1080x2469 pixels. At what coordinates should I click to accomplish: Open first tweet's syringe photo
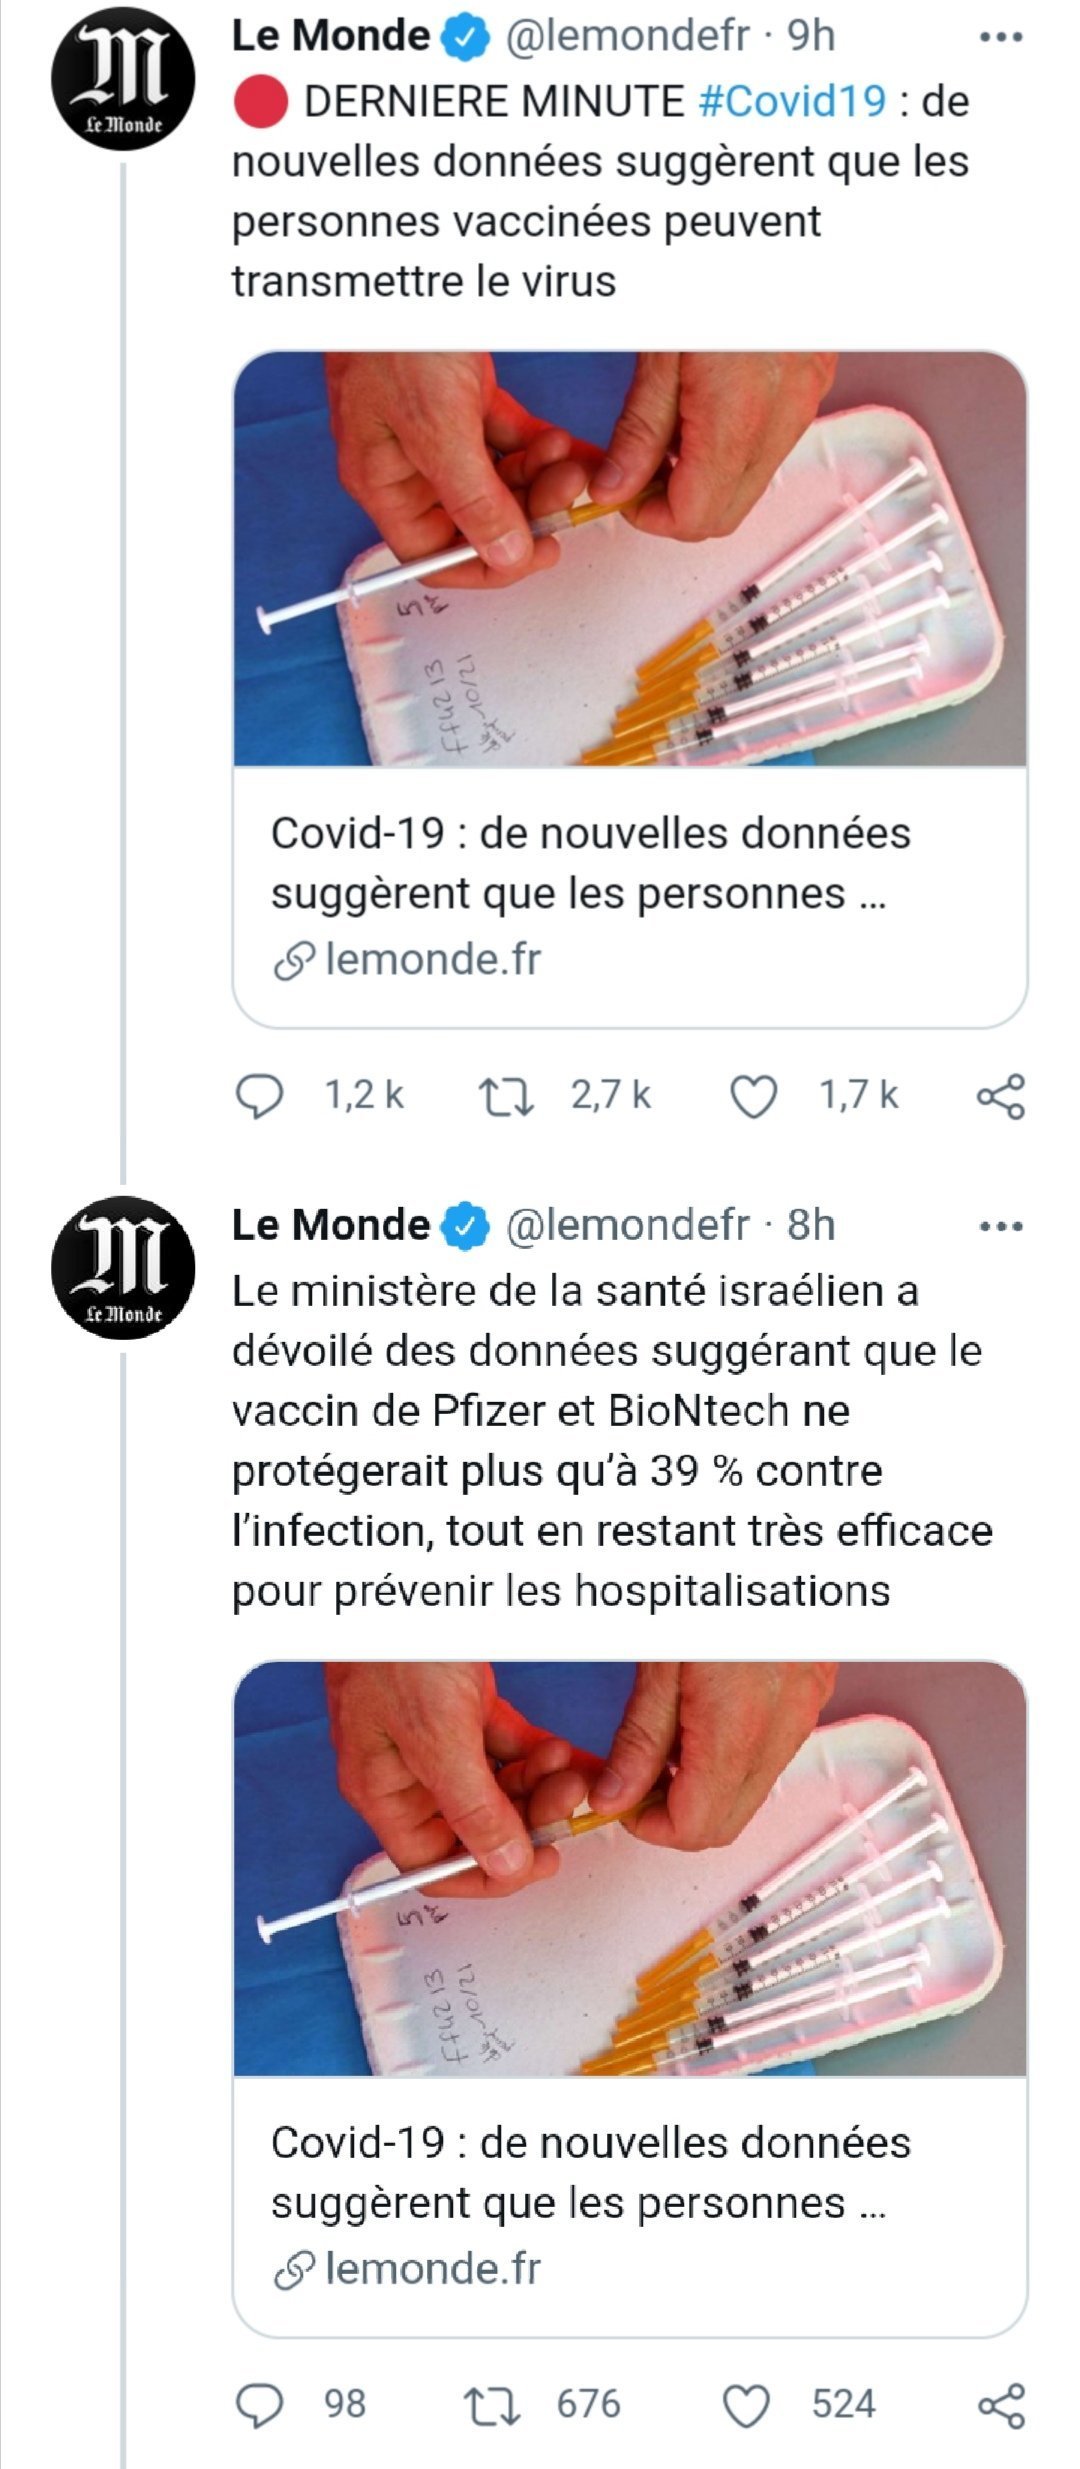click(630, 558)
